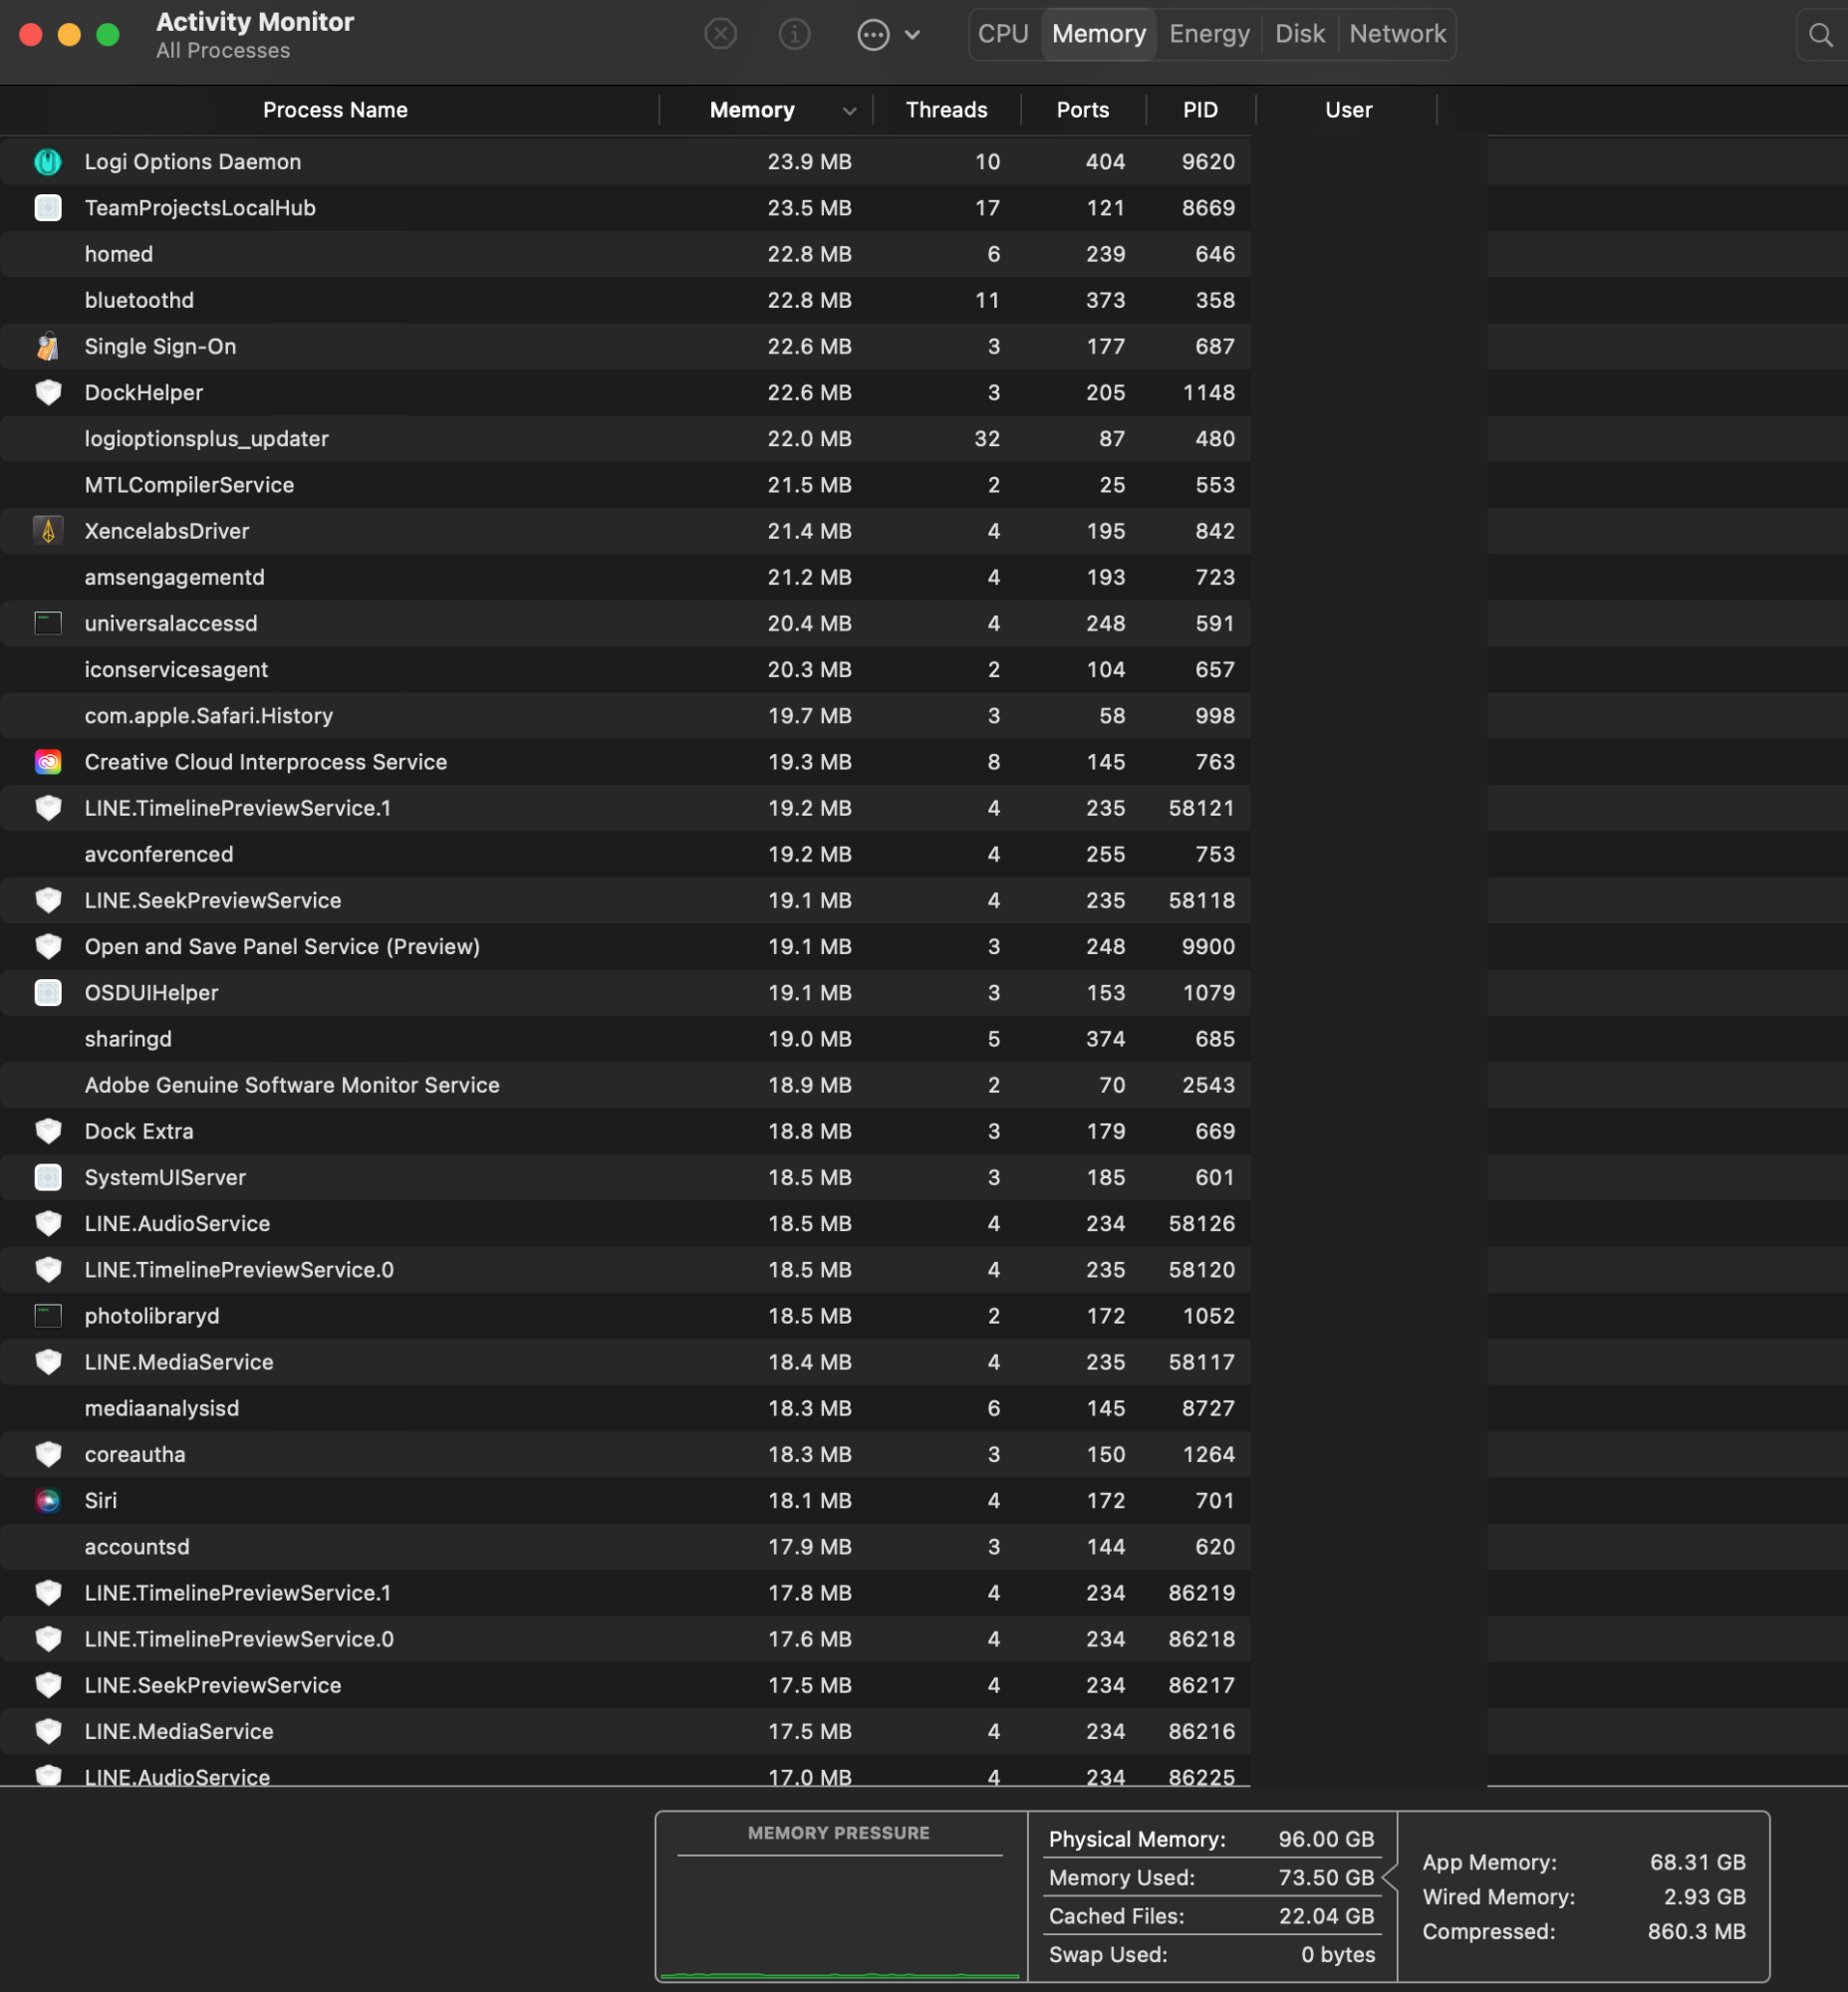Image resolution: width=1848 pixels, height=1992 pixels.
Task: Sort by the PID column header
Action: pos(1200,110)
